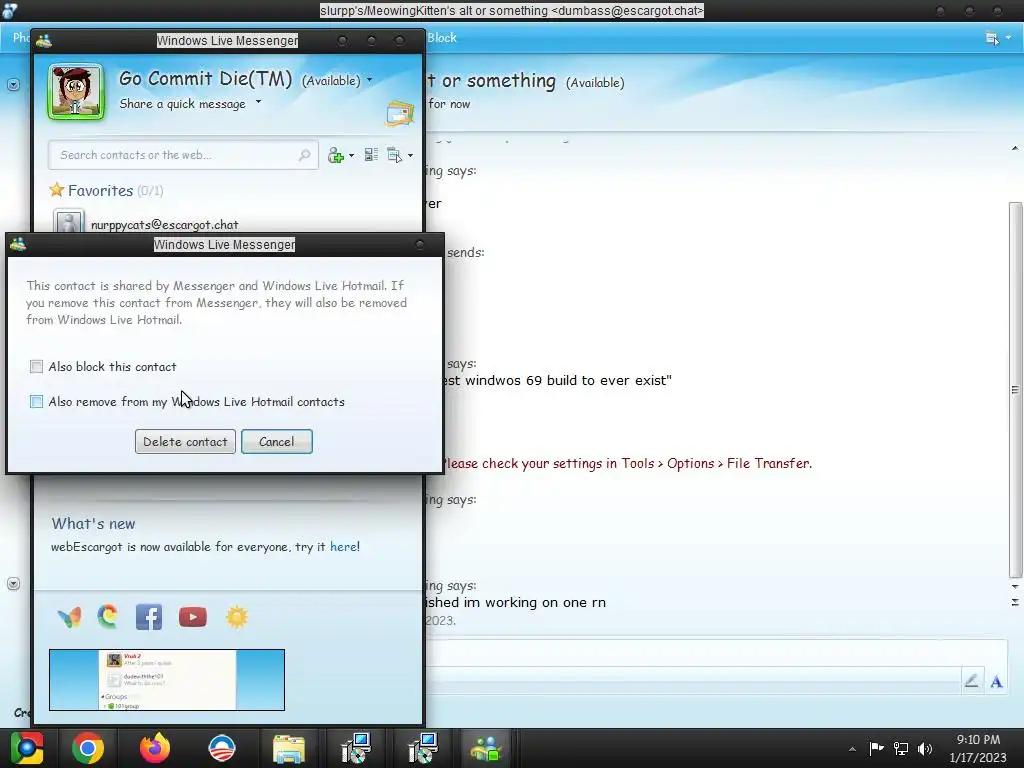
Task: Close the delete contact dialog
Action: pos(420,245)
